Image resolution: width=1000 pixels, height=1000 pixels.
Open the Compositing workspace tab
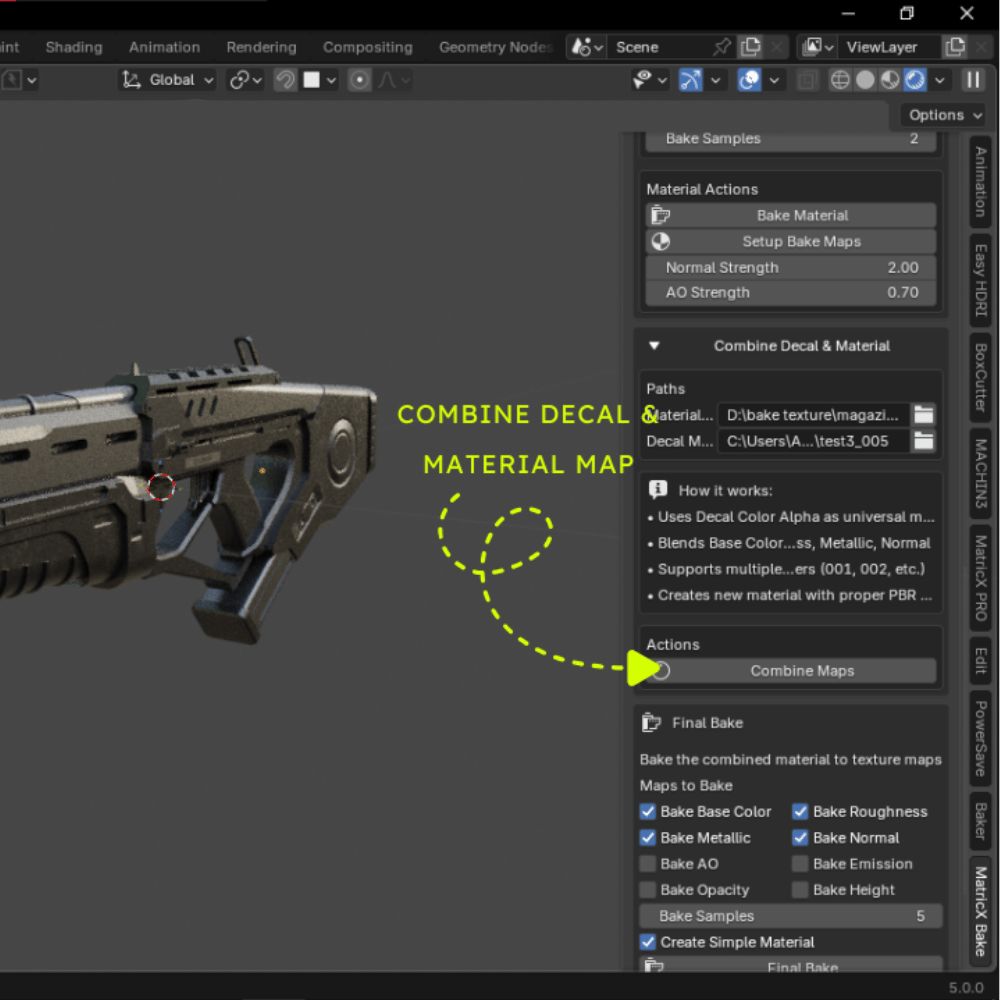(x=367, y=47)
